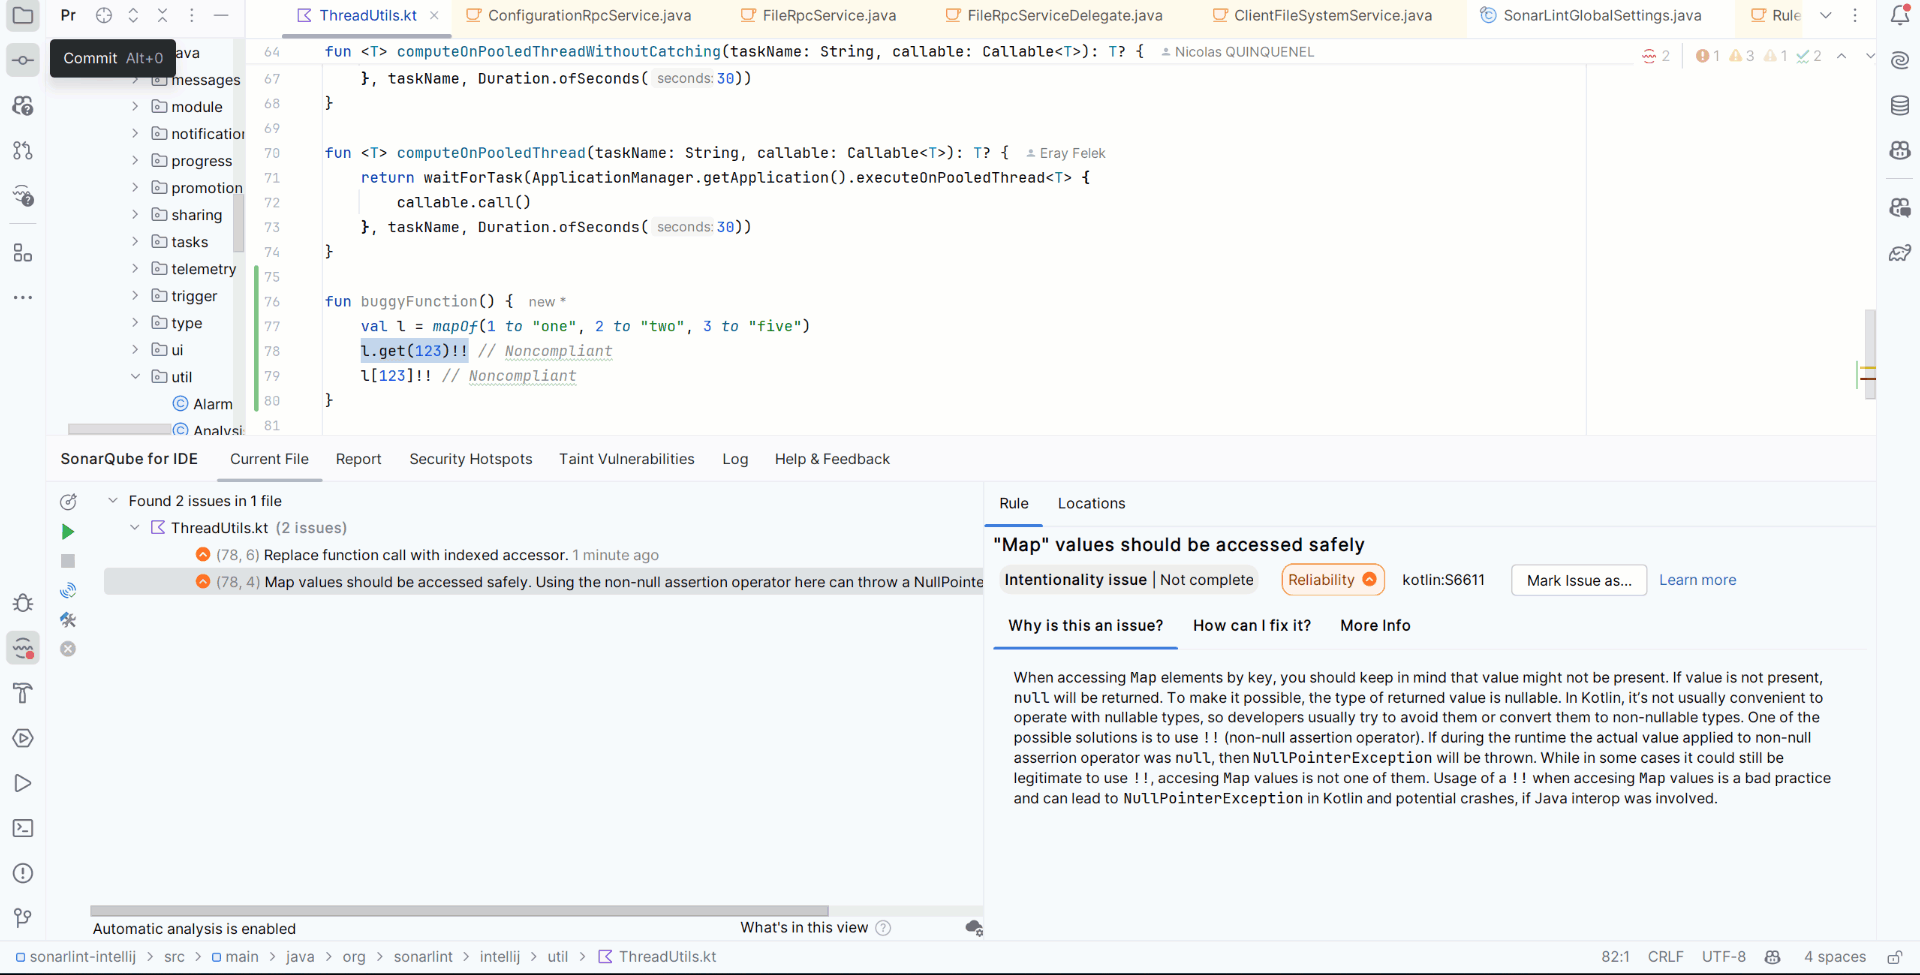Open the Pull Requests tool window

(23, 150)
